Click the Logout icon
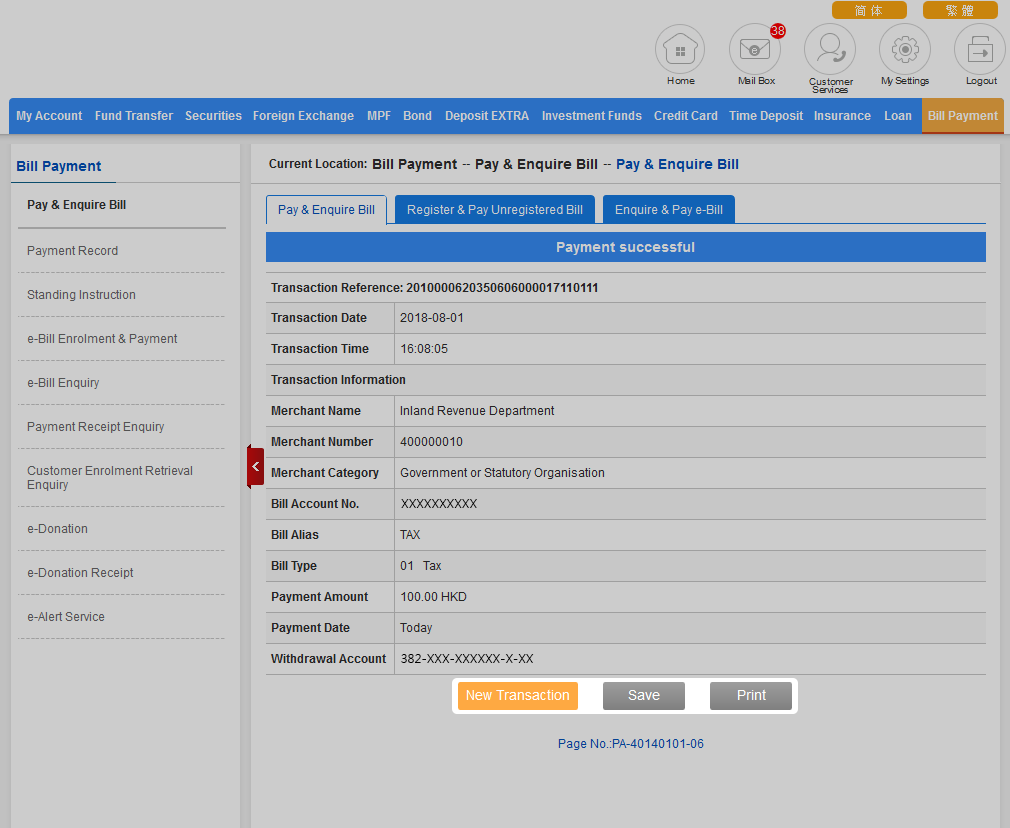The image size is (1010, 828). [980, 50]
